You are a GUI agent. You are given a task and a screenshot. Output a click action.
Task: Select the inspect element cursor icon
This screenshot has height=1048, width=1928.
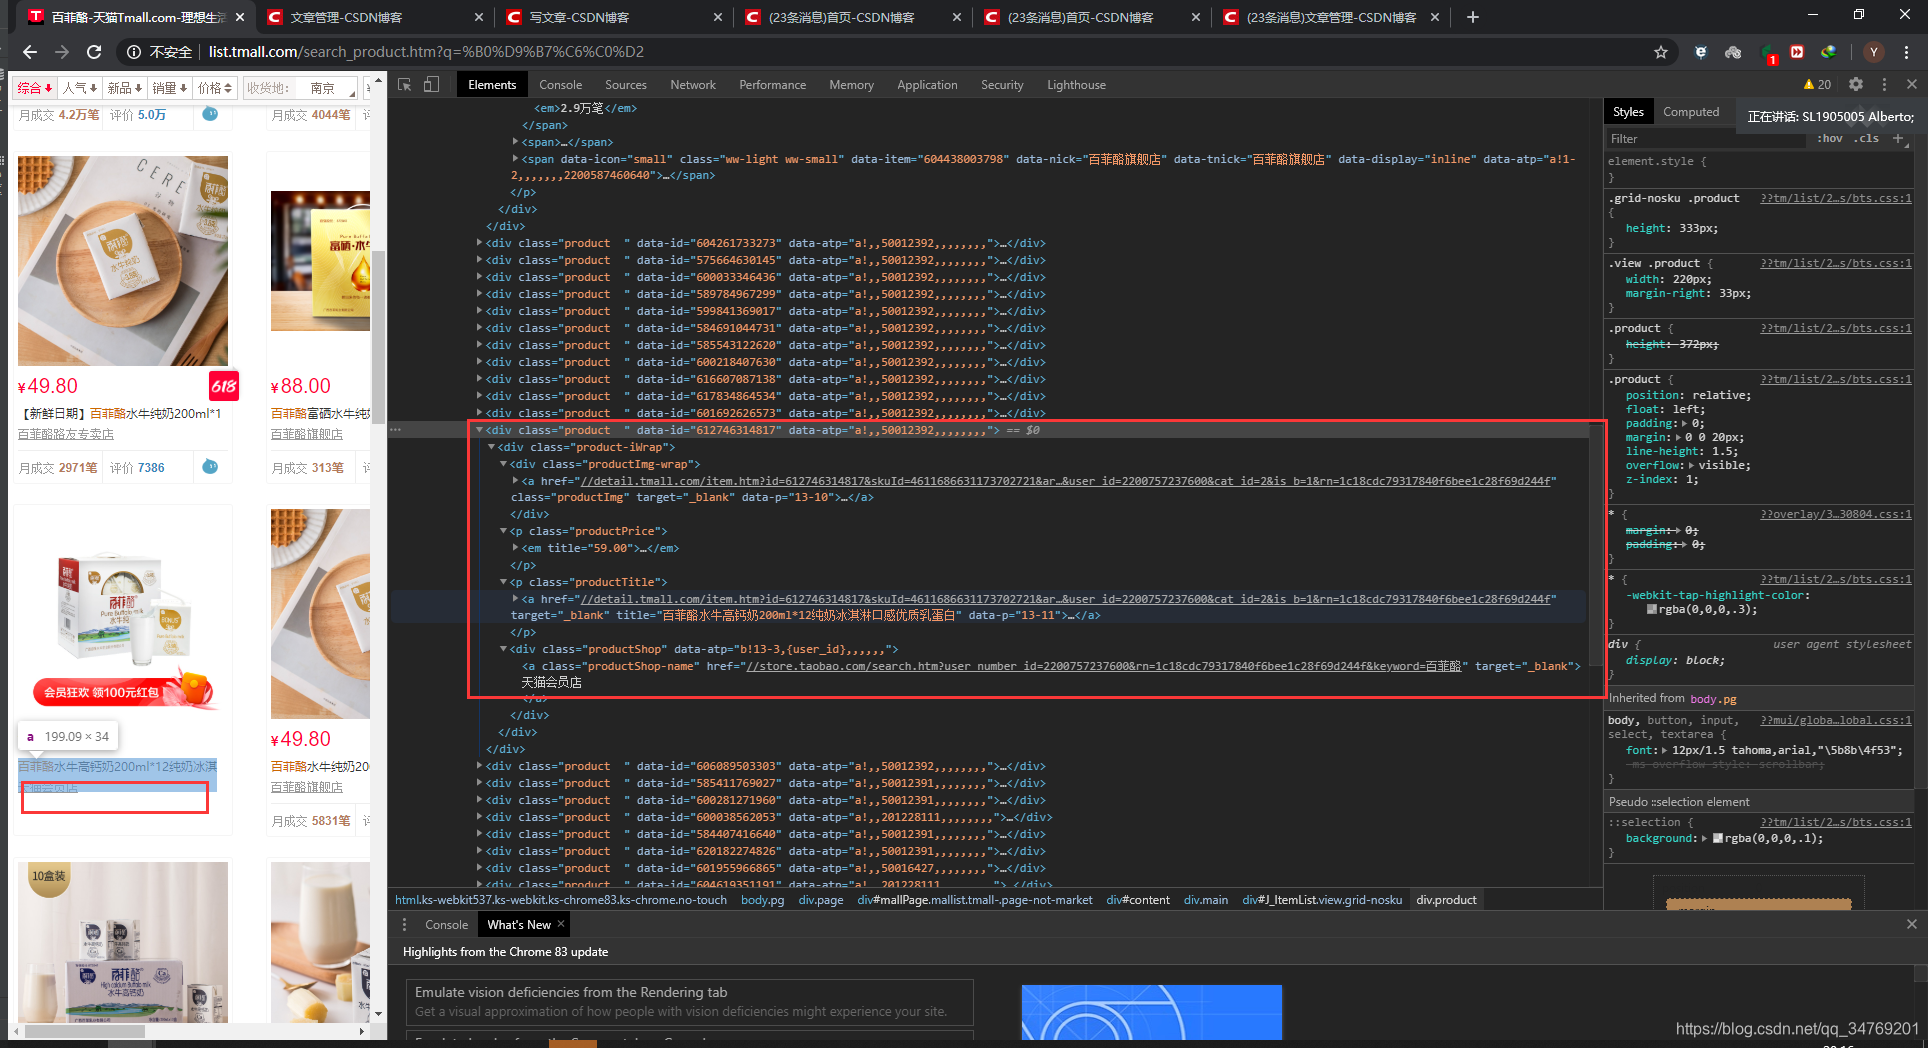click(404, 84)
